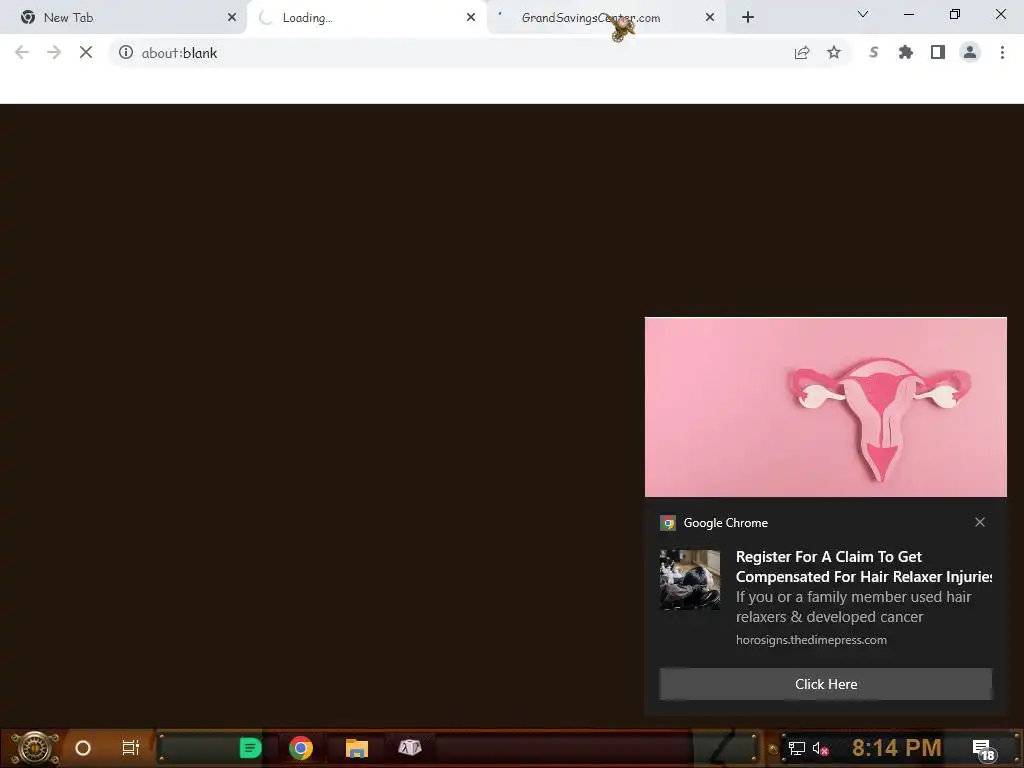This screenshot has width=1024, height=768.
Task: Open the gray cube app on taskbar
Action: [x=409, y=747]
